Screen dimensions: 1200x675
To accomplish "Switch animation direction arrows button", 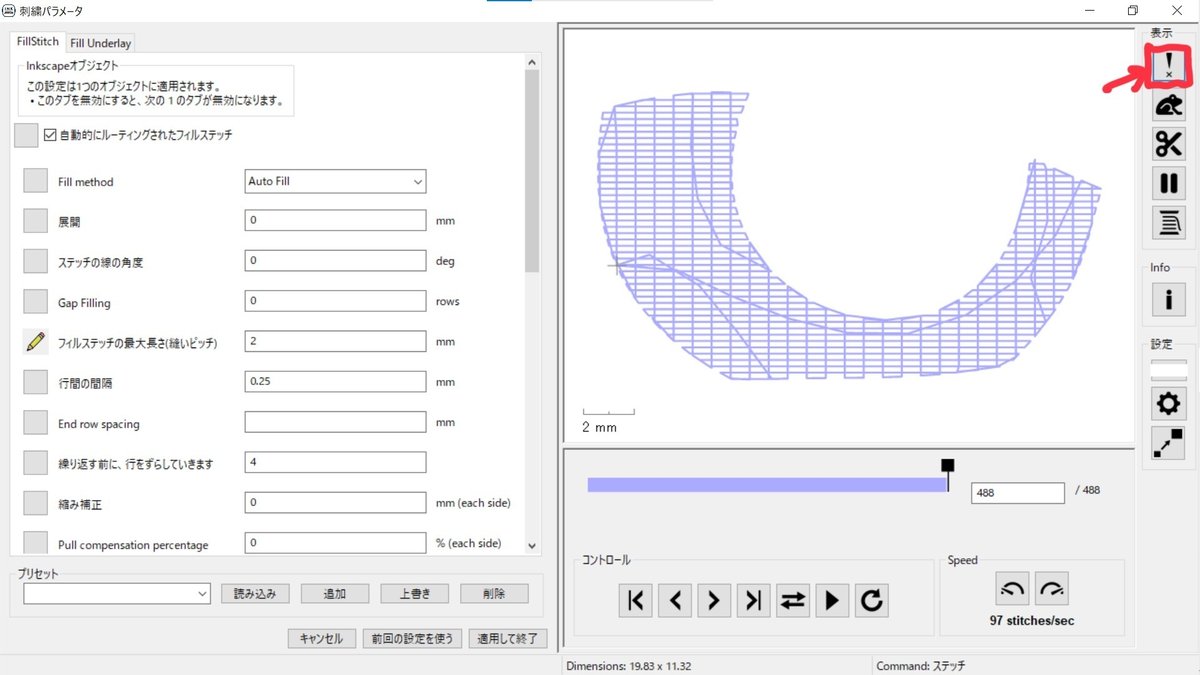I will [793, 600].
